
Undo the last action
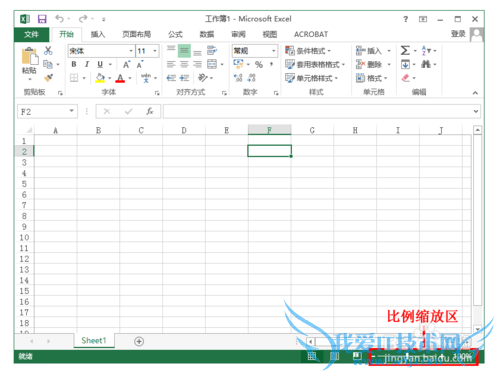click(59, 19)
